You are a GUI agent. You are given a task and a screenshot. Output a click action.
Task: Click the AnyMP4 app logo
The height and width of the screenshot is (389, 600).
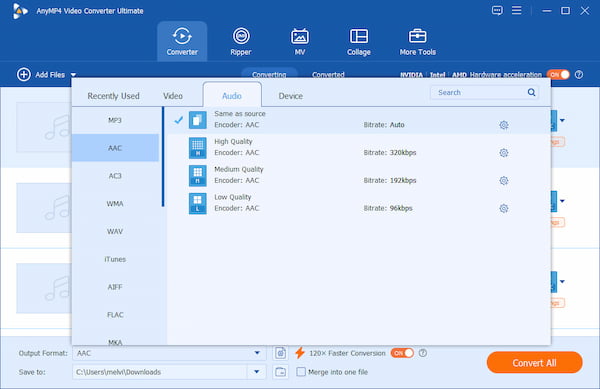[x=20, y=11]
